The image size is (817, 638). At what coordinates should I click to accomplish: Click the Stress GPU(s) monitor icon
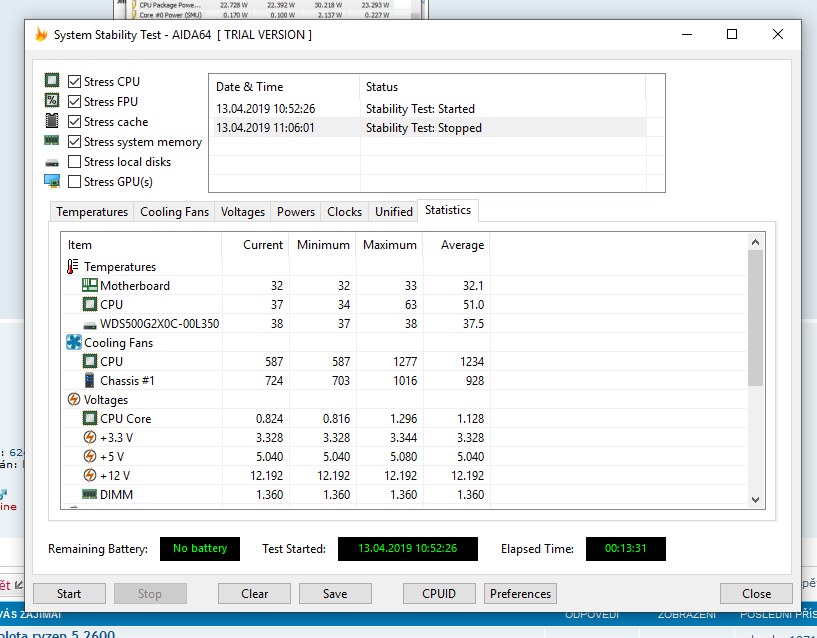tap(52, 181)
